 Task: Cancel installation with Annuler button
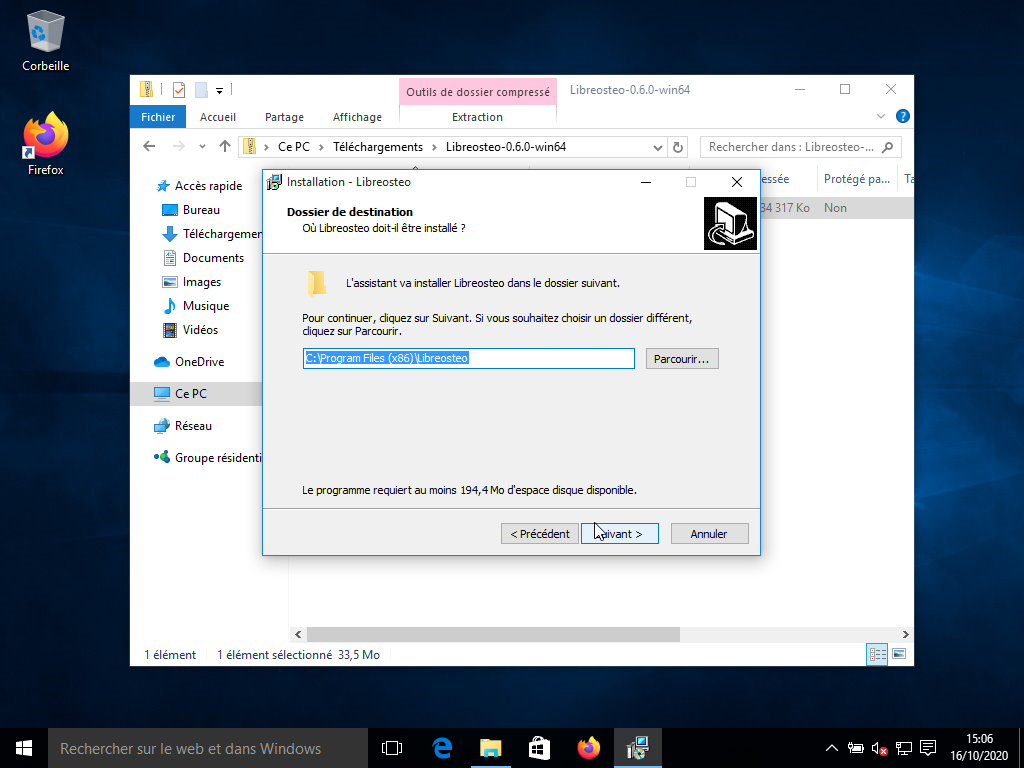[x=709, y=534]
